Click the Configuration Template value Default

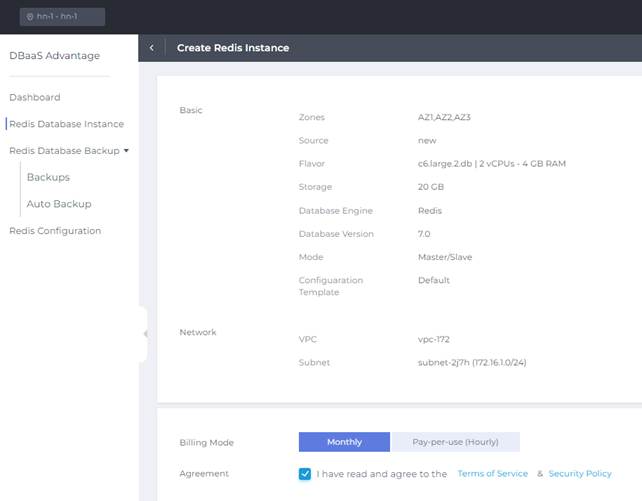click(434, 280)
